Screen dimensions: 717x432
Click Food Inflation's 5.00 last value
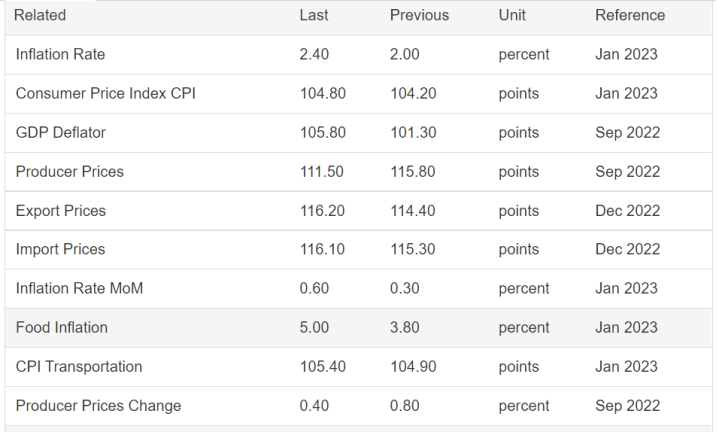click(315, 327)
